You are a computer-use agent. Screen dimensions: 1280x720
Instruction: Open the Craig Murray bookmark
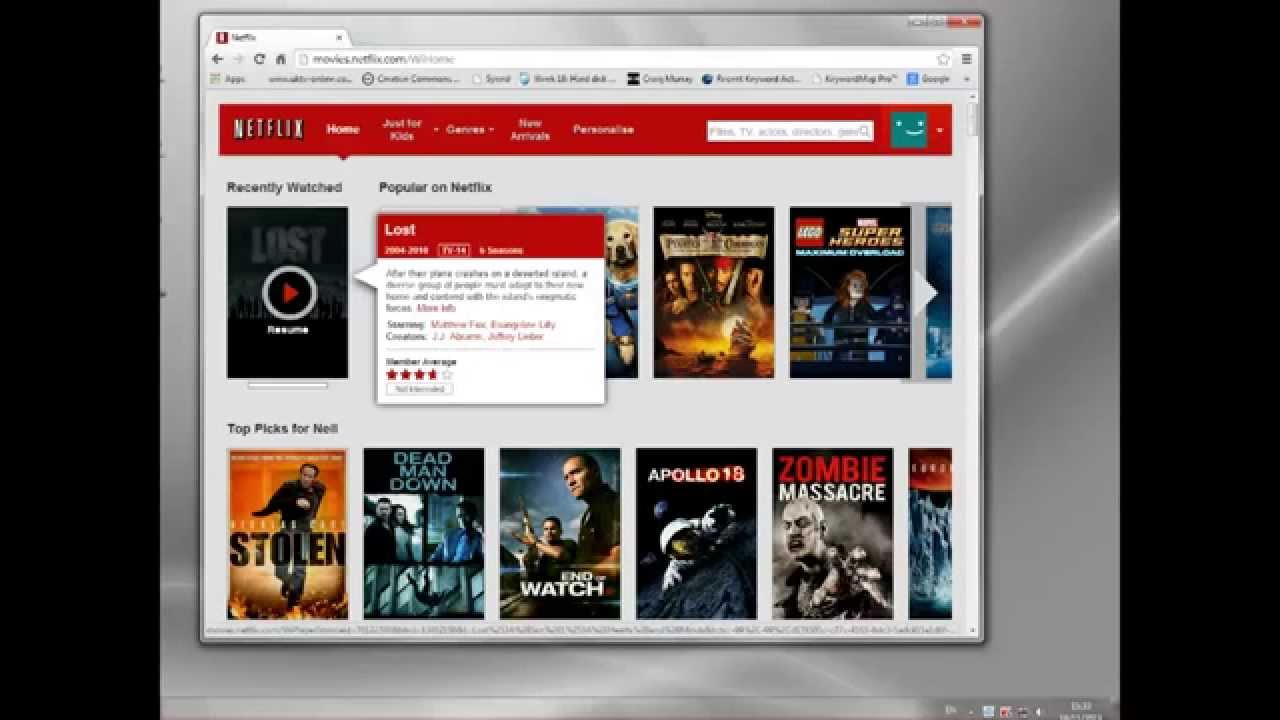coord(660,78)
